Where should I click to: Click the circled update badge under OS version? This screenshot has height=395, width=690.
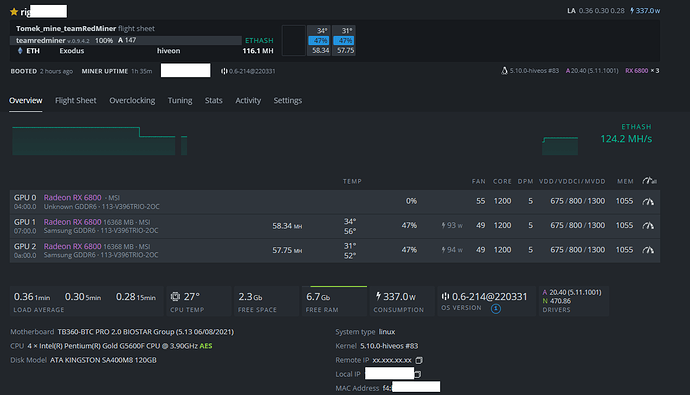pyautogui.click(x=495, y=308)
